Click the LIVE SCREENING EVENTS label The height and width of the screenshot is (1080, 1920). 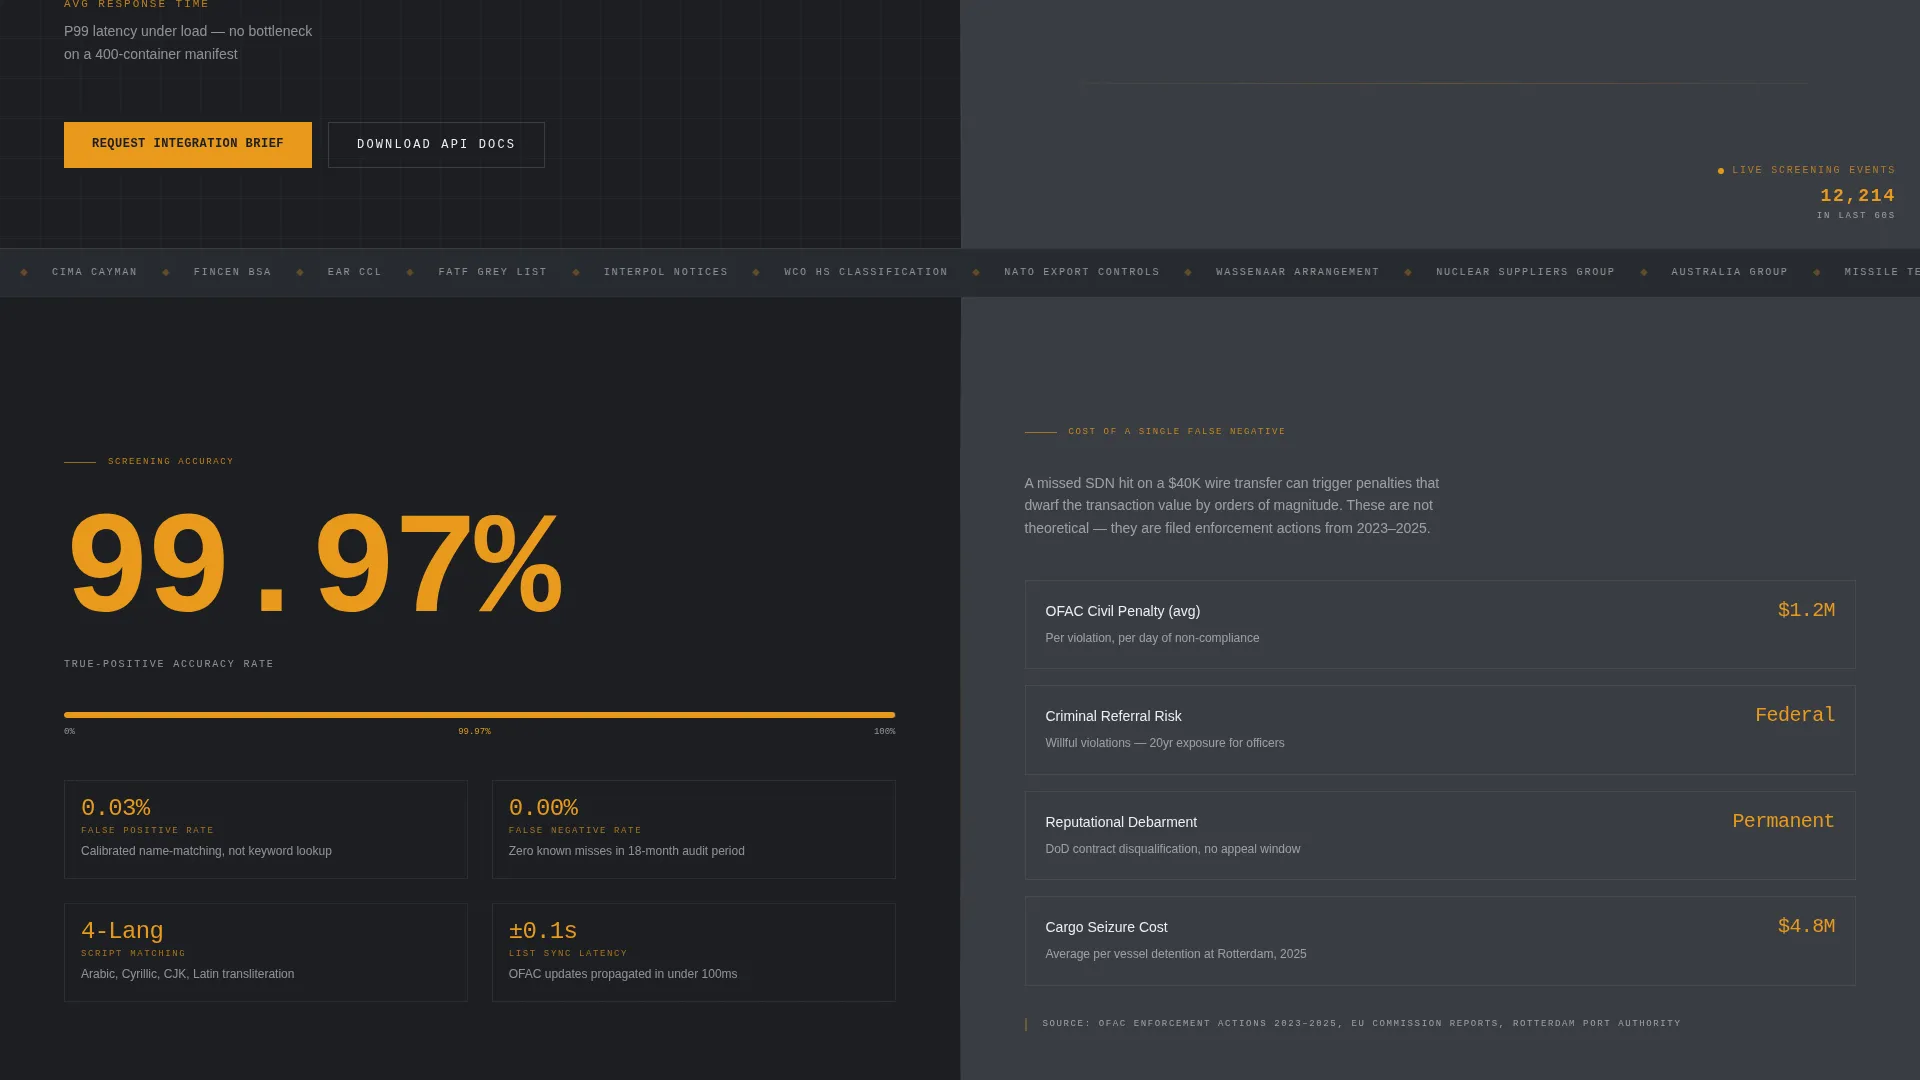click(x=1814, y=170)
